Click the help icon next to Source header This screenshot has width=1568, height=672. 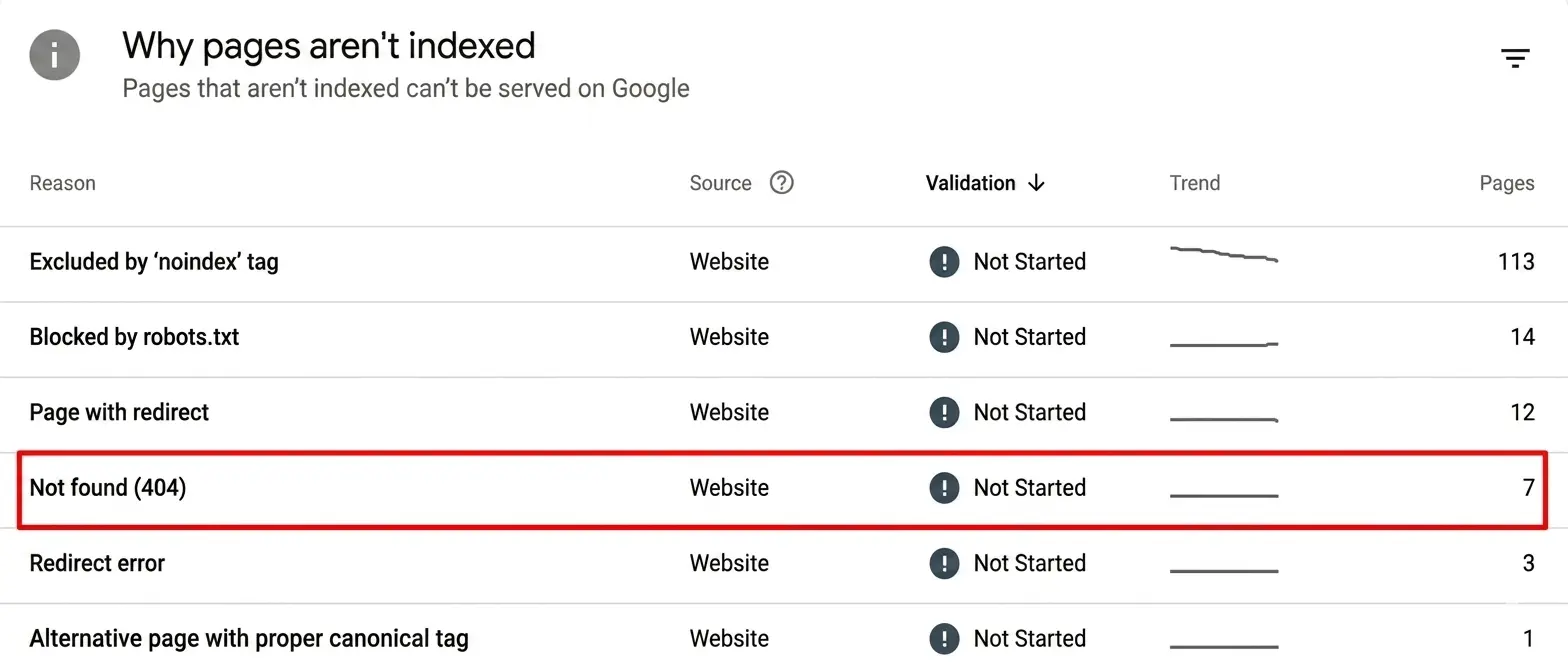[782, 183]
